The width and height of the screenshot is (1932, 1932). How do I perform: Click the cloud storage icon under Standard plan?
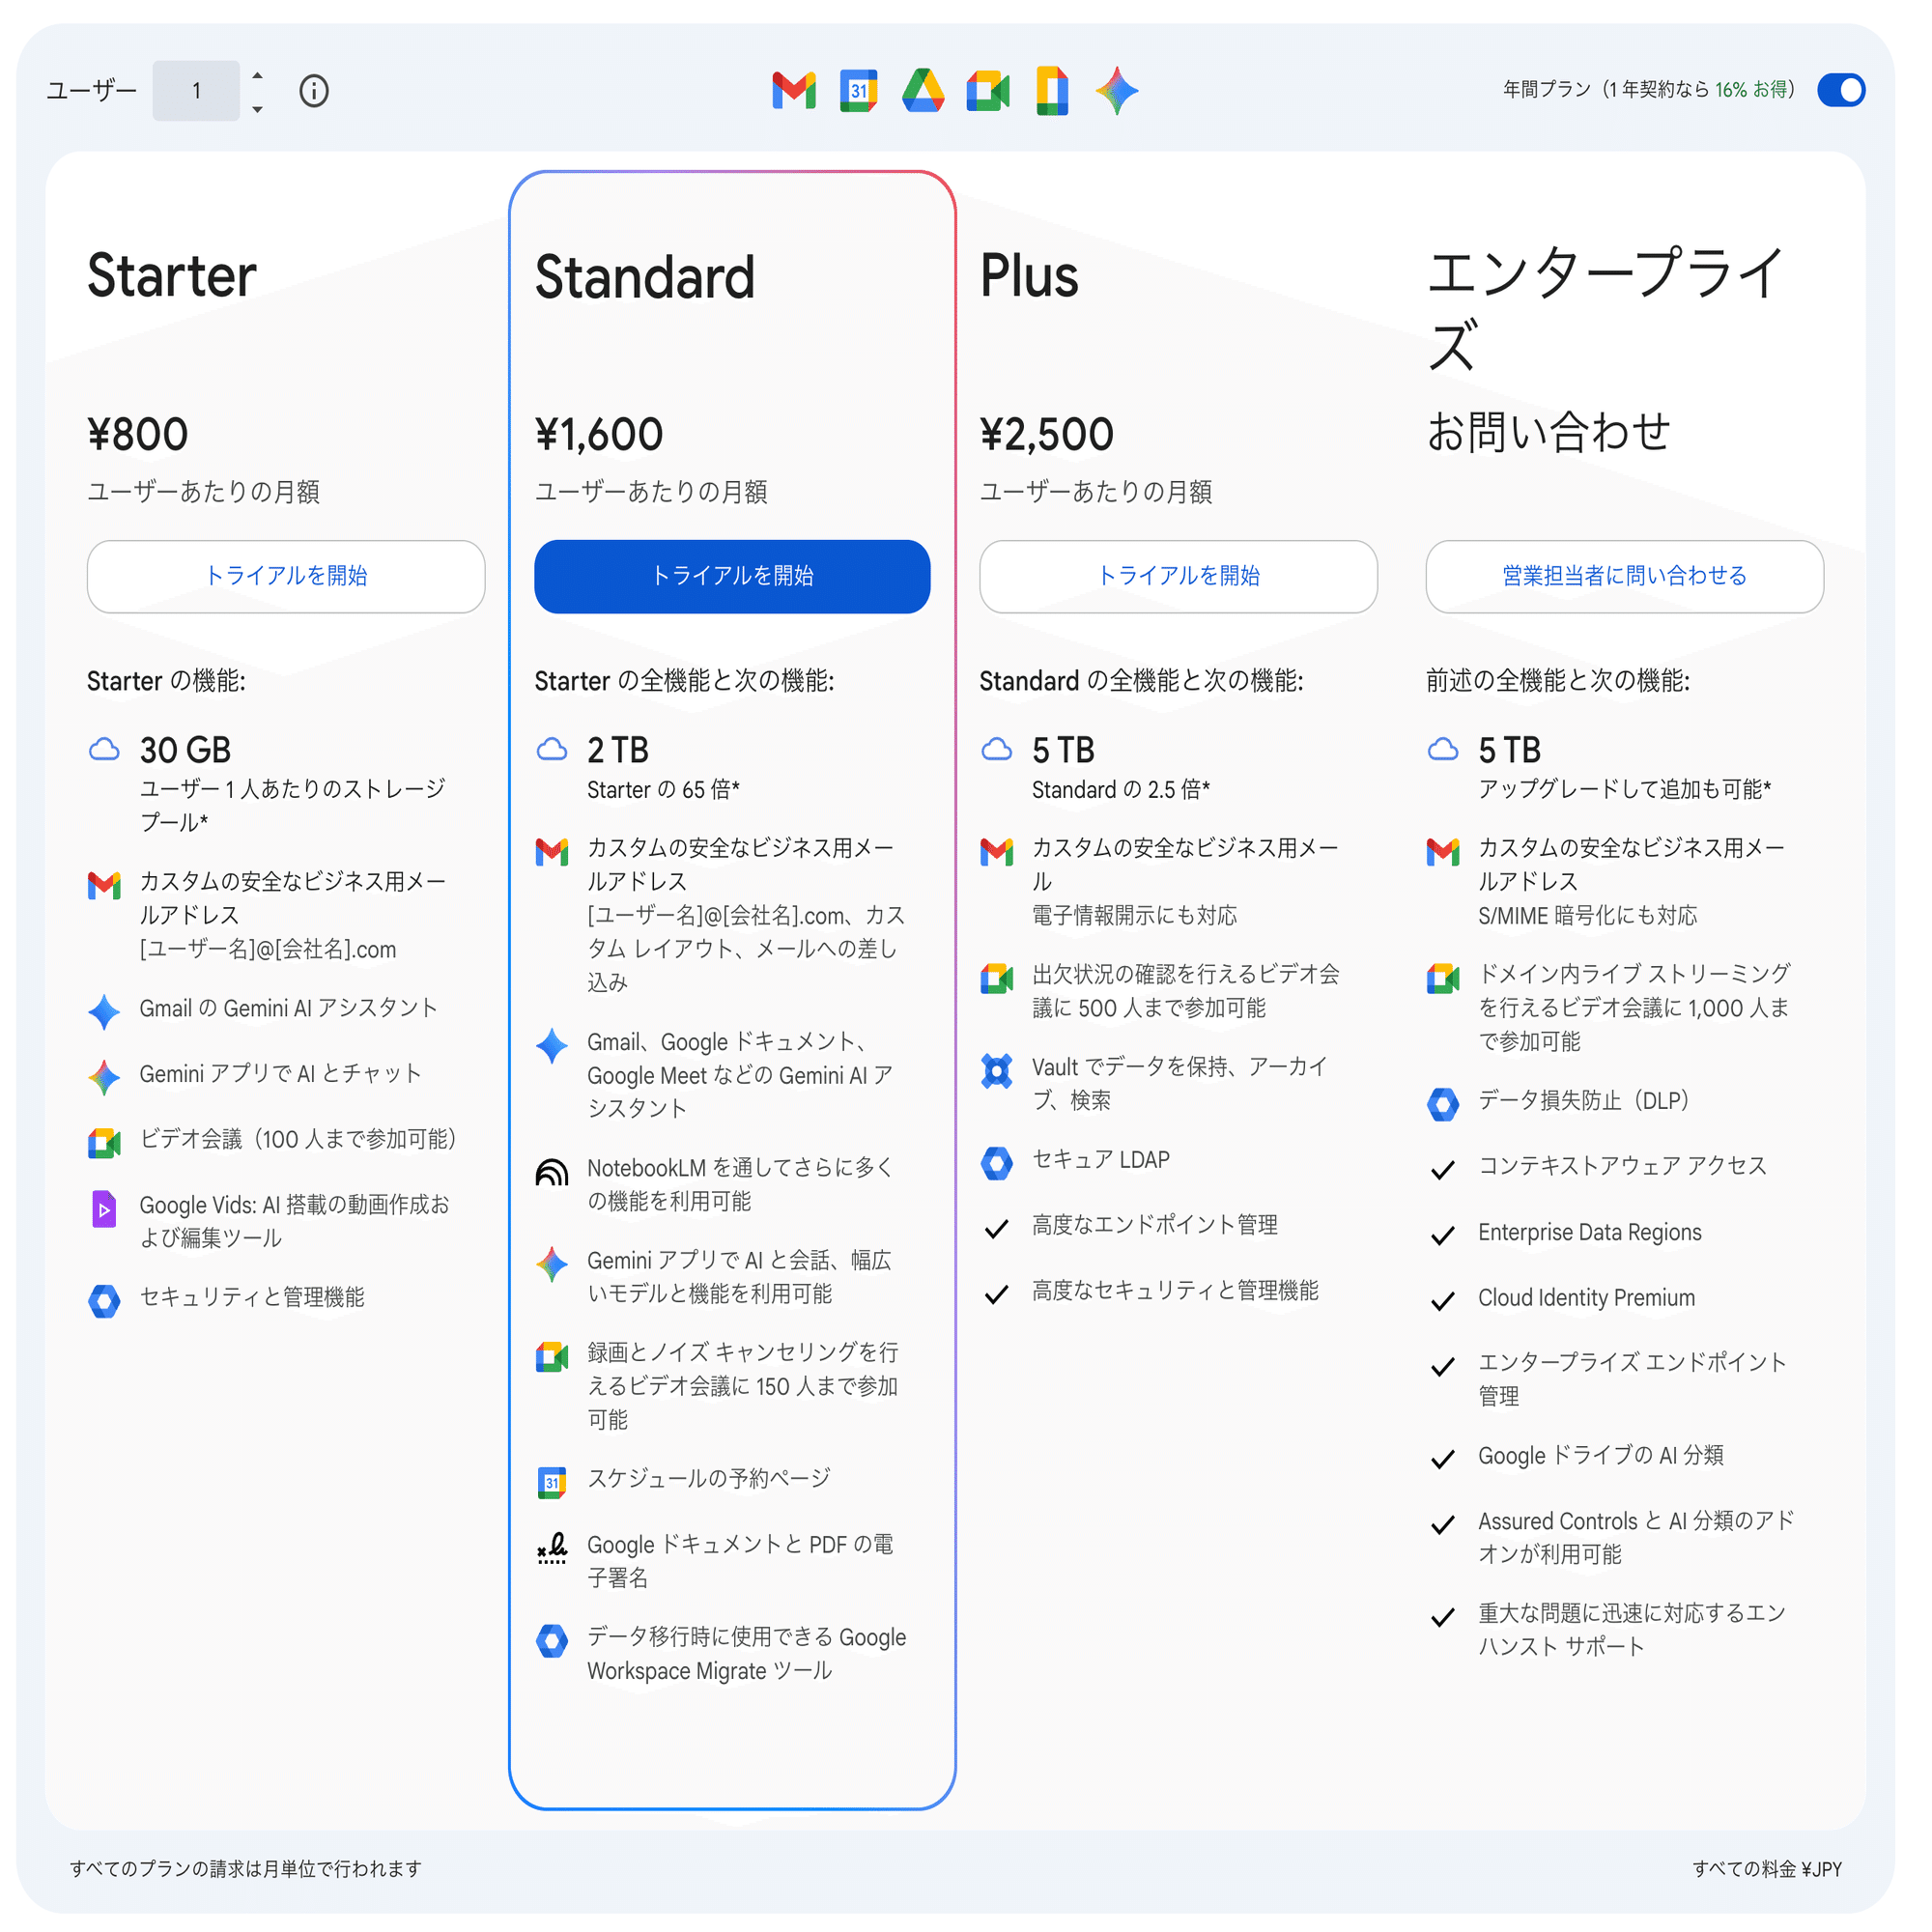[x=552, y=749]
